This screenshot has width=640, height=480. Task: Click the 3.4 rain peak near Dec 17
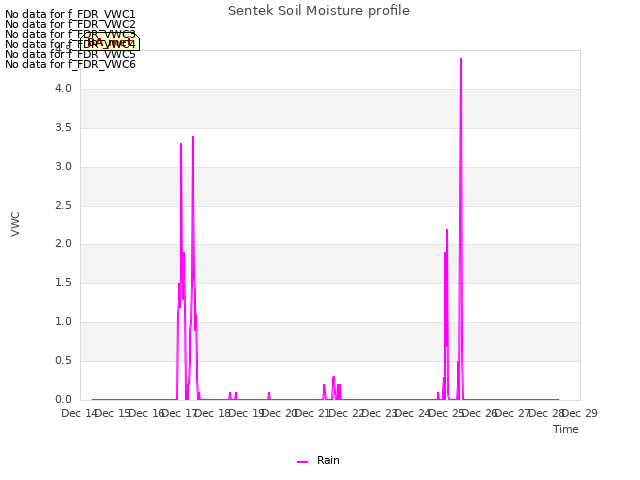click(193, 137)
